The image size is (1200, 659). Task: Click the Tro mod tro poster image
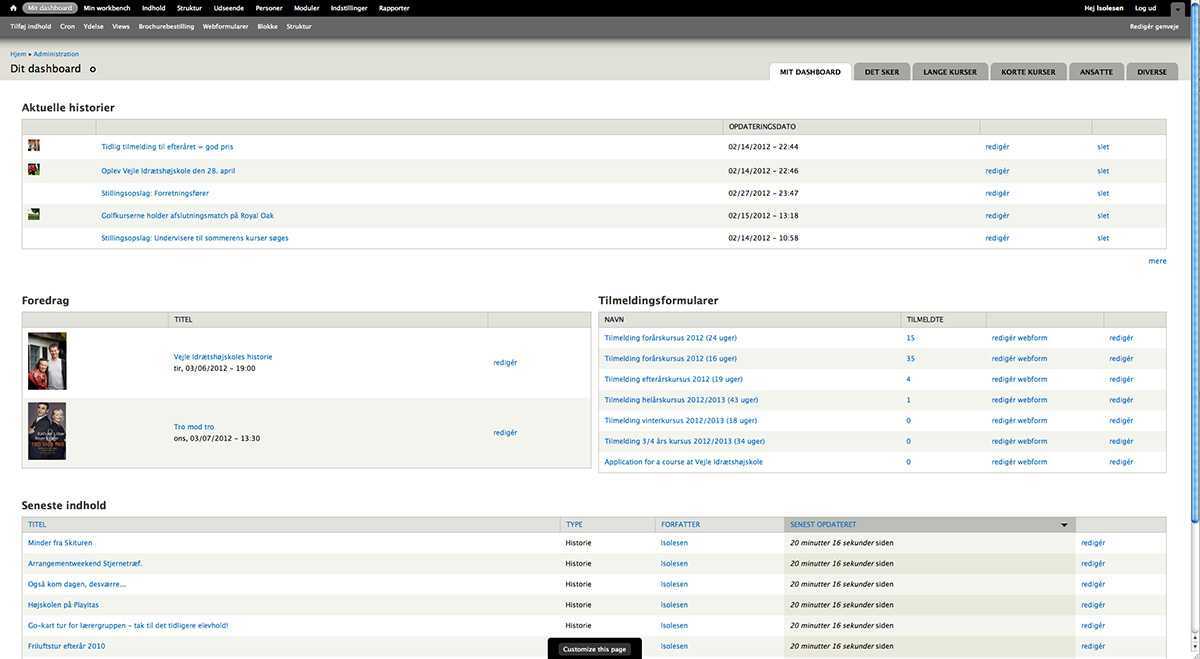coord(47,431)
